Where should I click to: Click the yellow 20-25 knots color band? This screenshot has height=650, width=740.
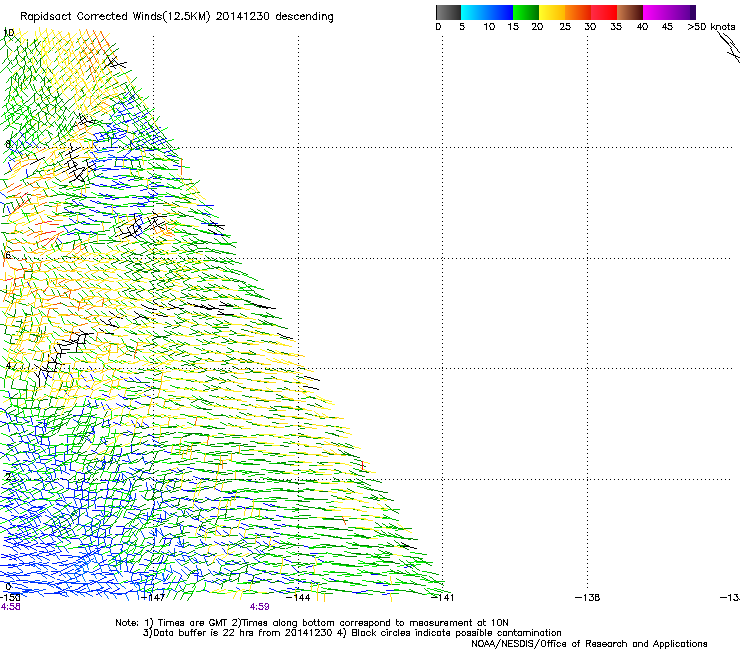[x=552, y=12]
